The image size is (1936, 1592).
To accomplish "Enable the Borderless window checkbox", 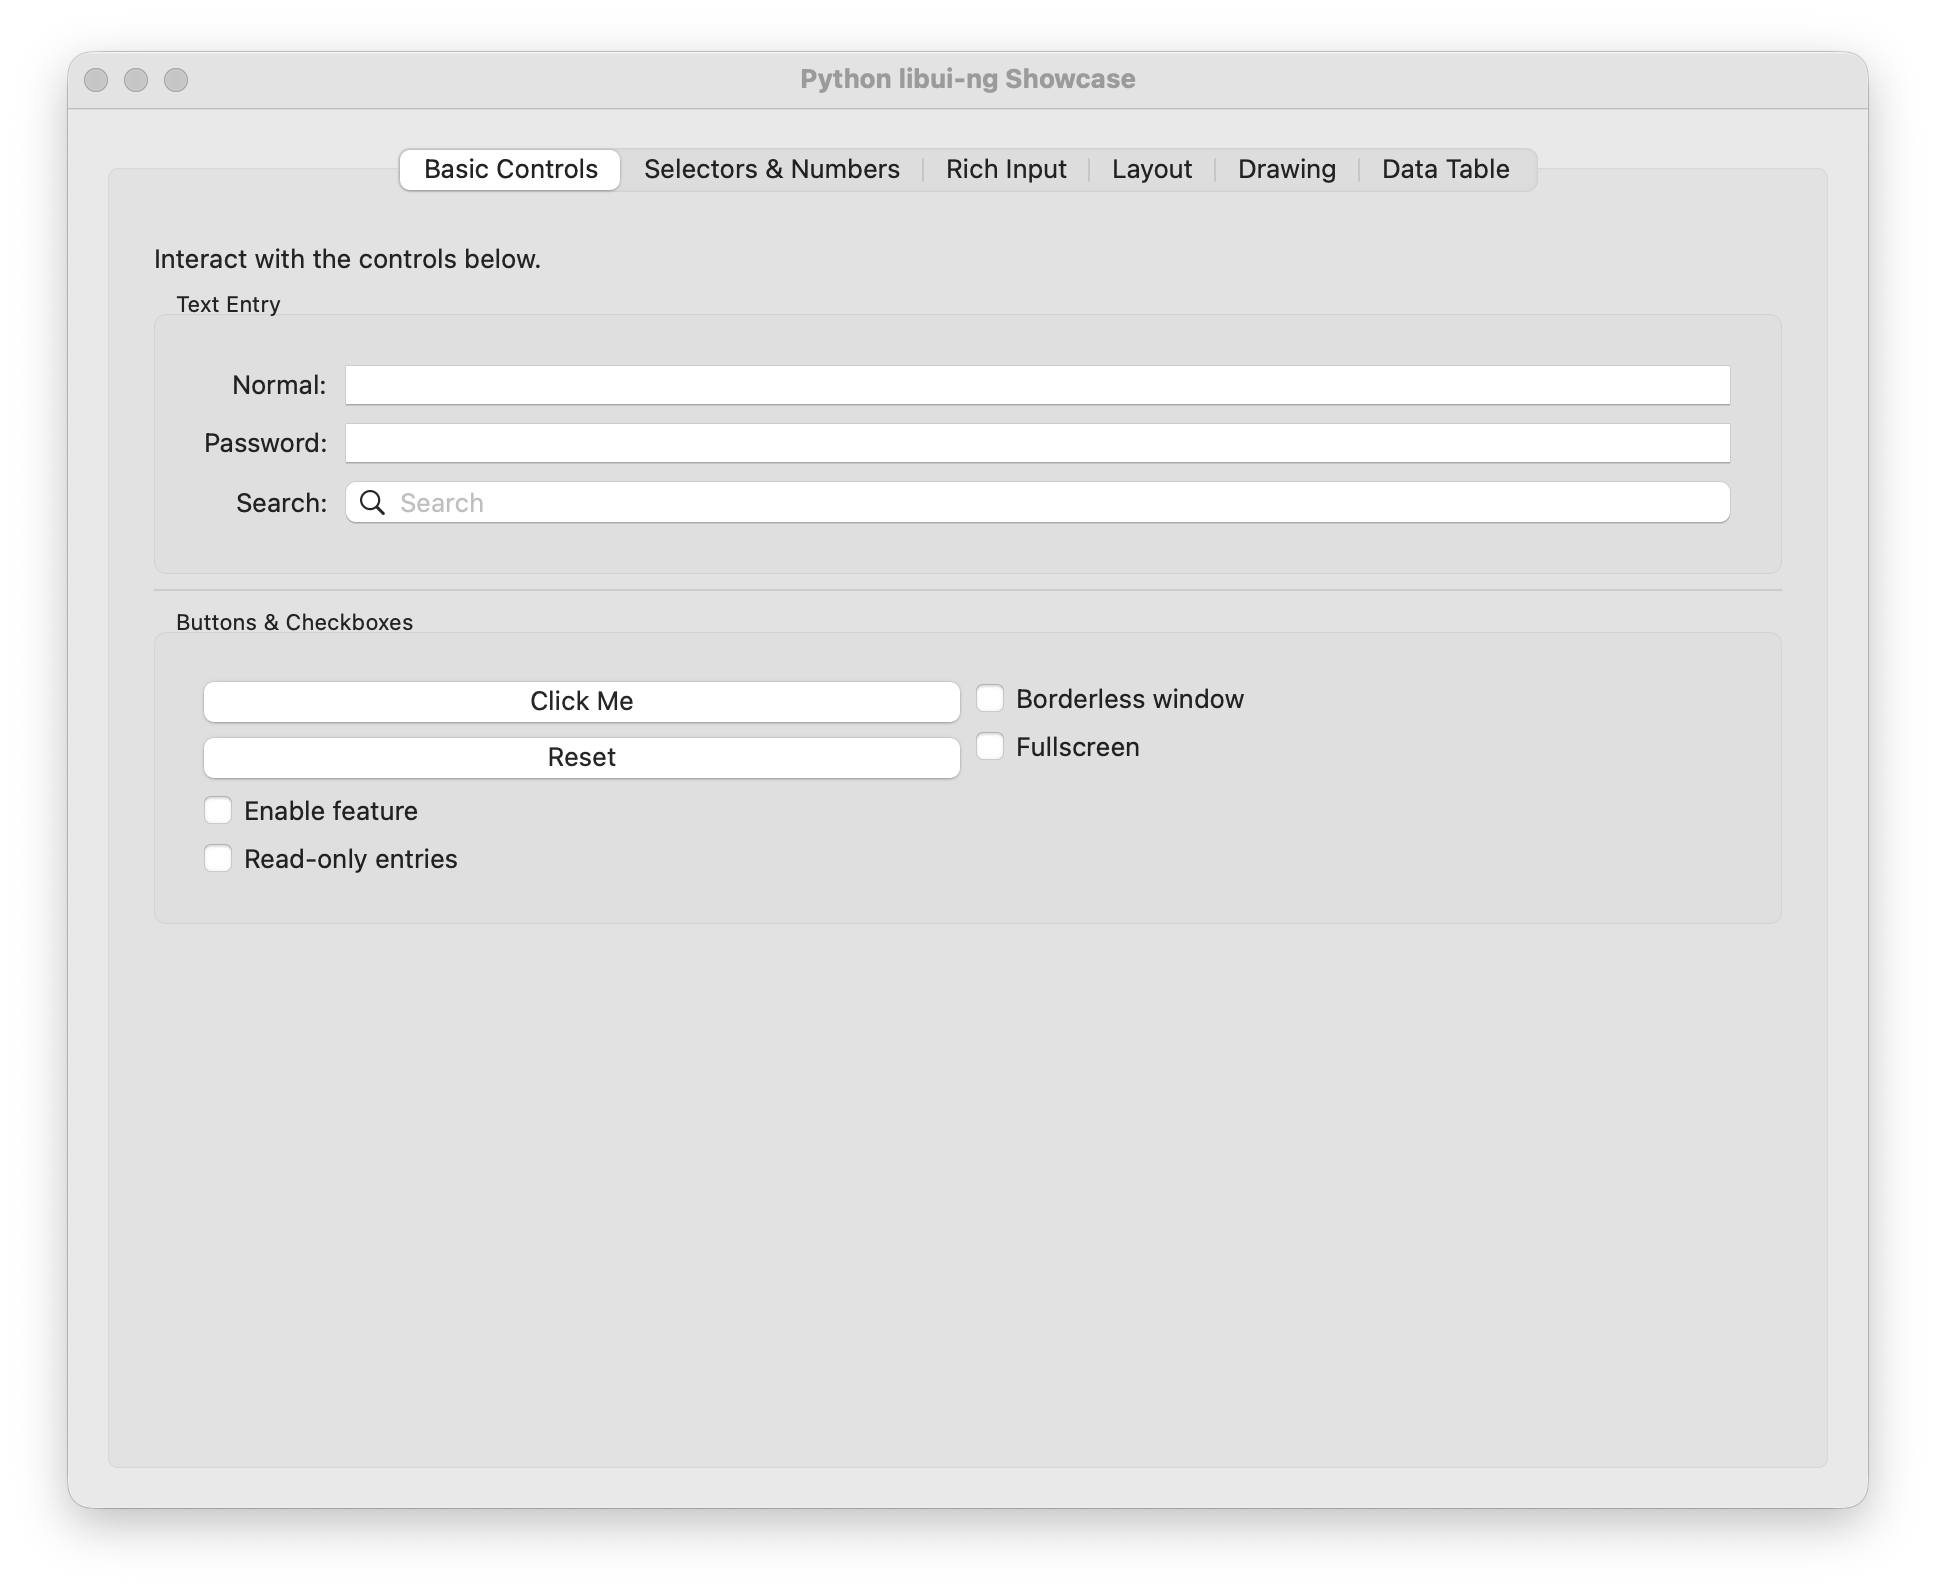I will 990,698.
